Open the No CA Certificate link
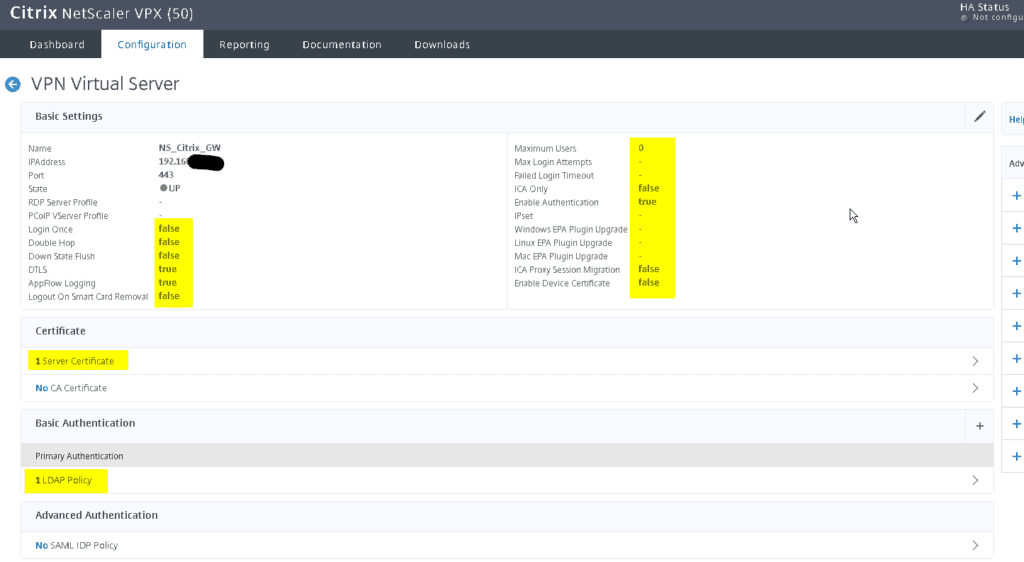The image size is (1024, 562). (x=71, y=388)
